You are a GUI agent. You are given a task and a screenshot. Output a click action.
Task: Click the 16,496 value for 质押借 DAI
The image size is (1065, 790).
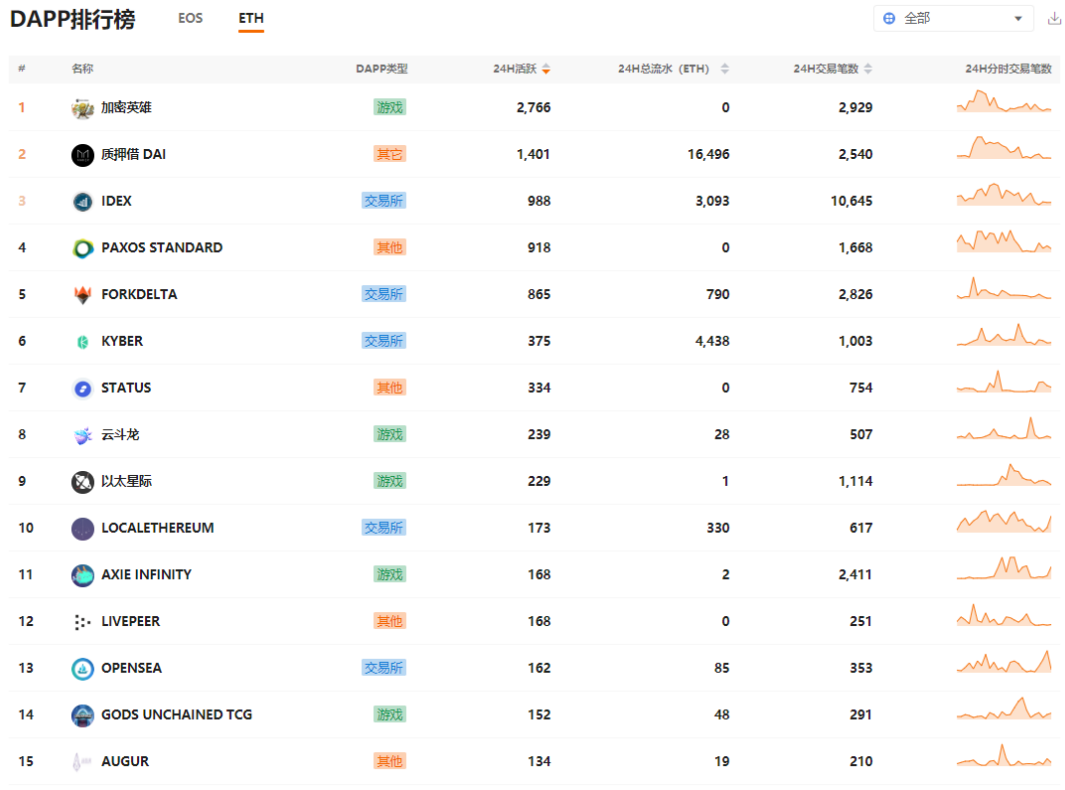708,154
